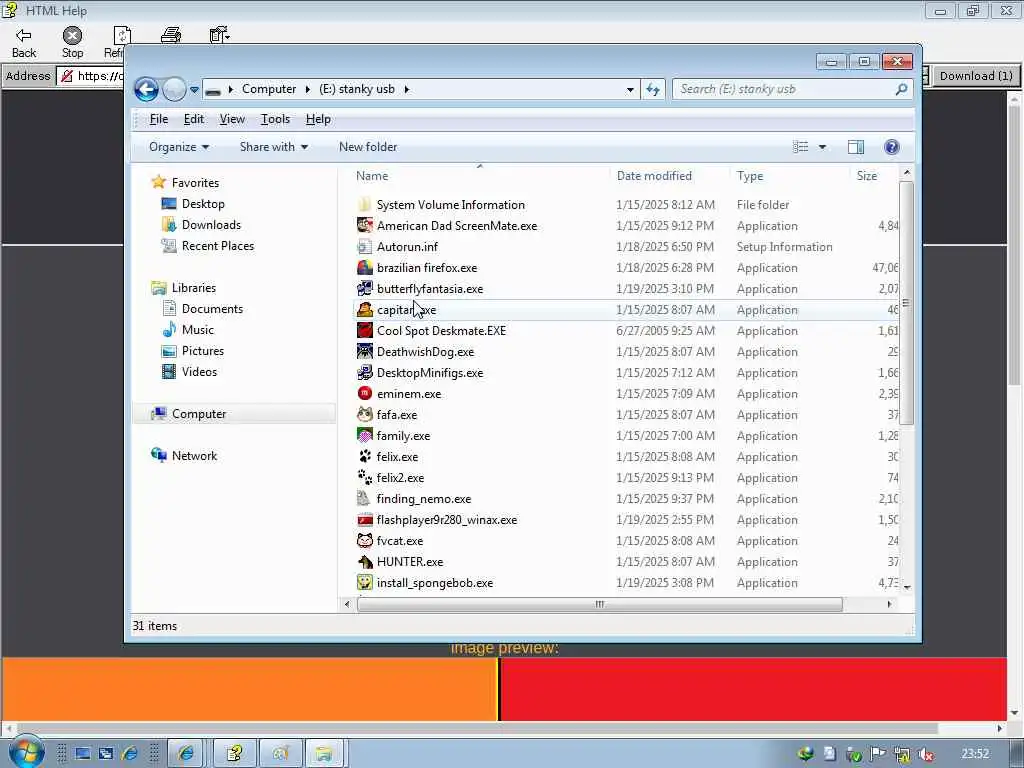Select butterflyfantasia.exe icon
The height and width of the screenshot is (768, 1024).
tap(365, 288)
